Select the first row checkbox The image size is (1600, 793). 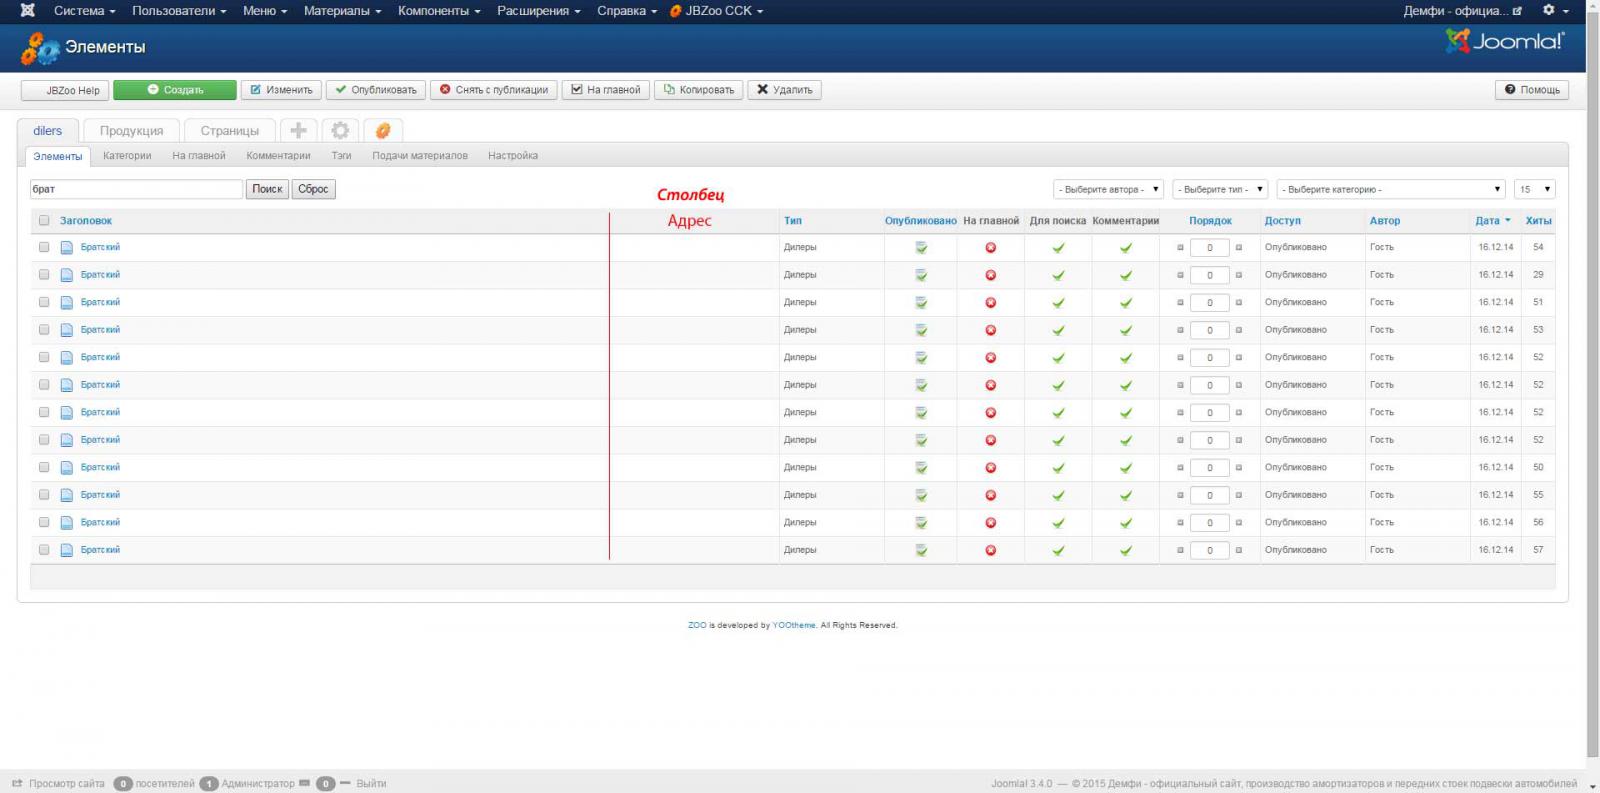pyautogui.click(x=44, y=247)
